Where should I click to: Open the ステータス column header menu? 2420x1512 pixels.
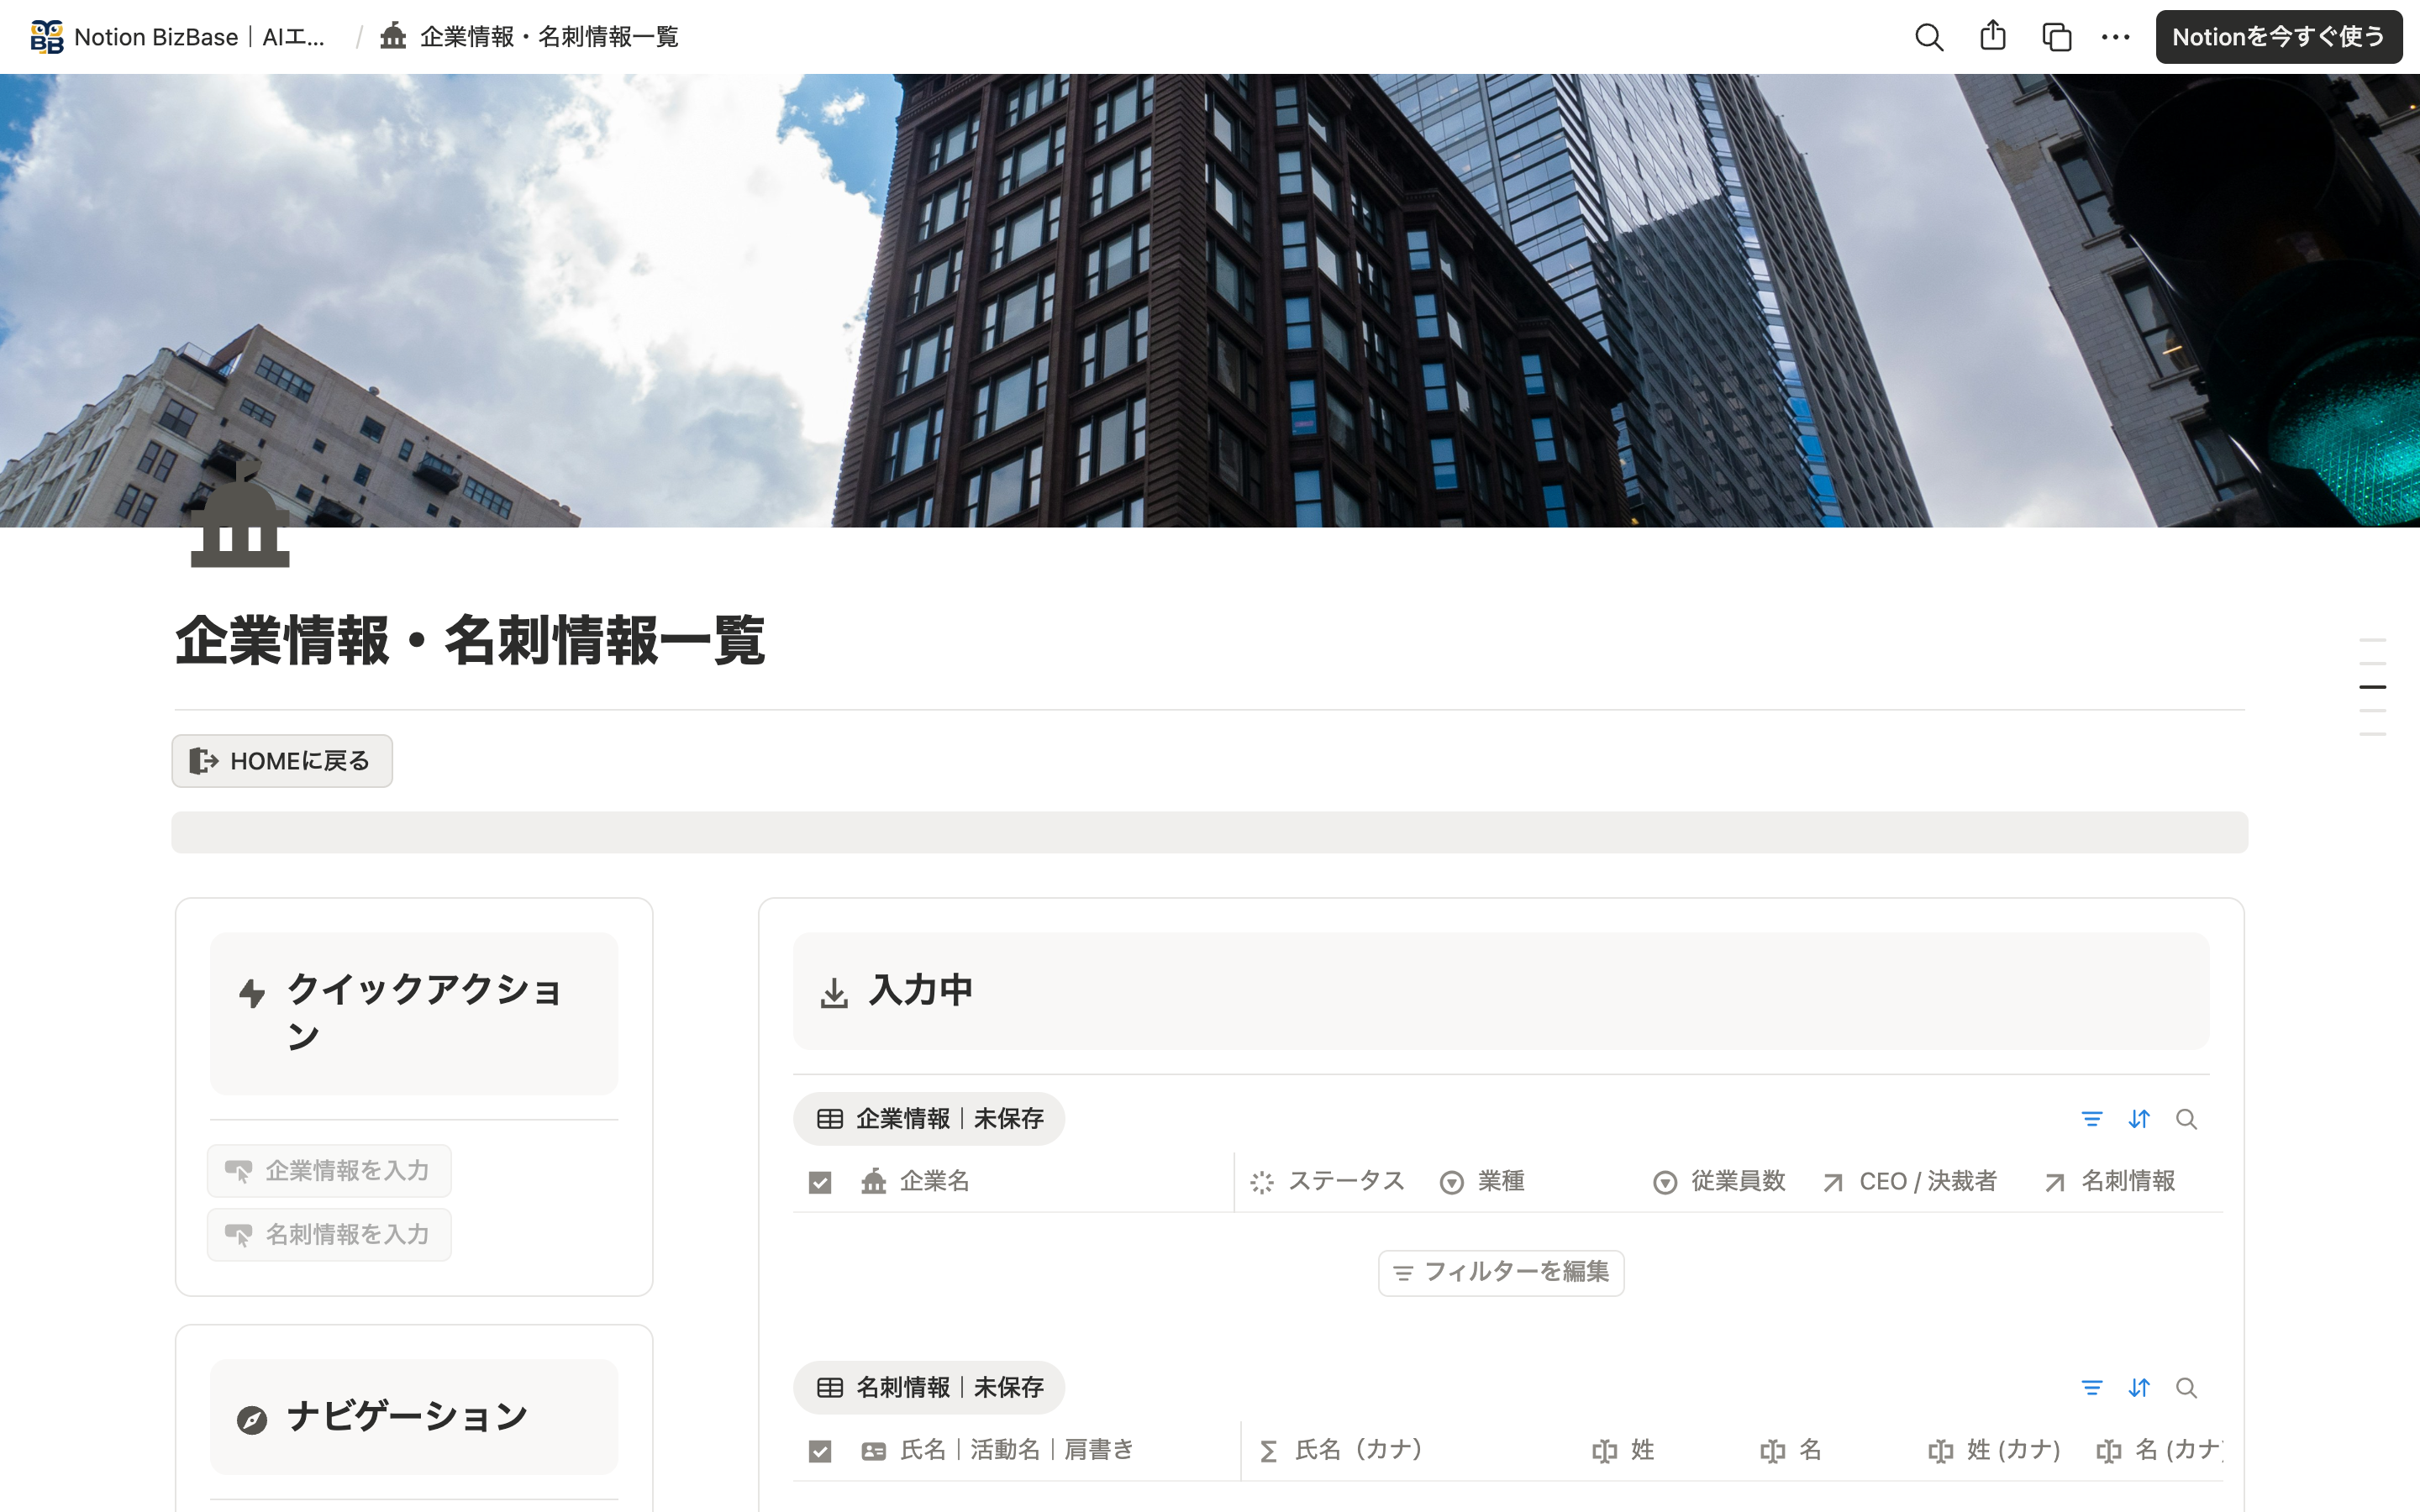click(x=1327, y=1182)
